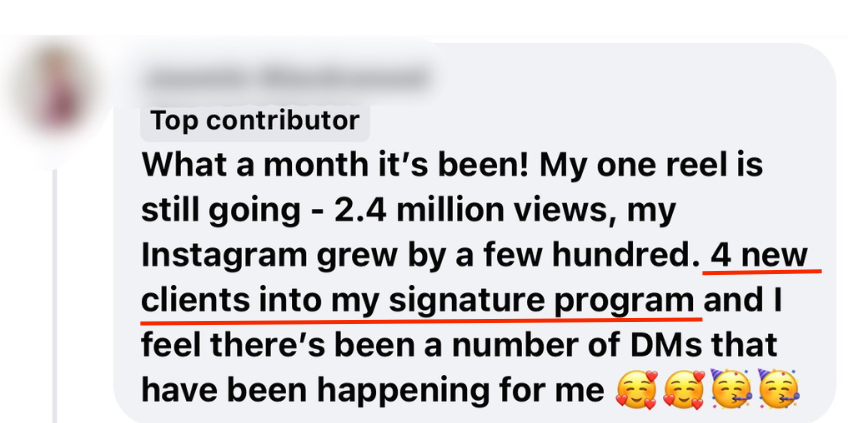Click the underlined 4 new text

[x=759, y=255]
